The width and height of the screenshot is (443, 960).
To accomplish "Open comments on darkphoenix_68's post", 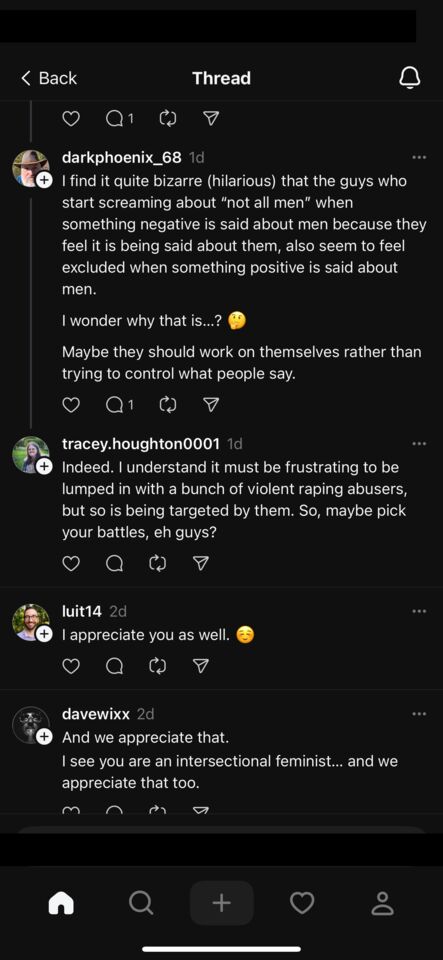I will pyautogui.click(x=119, y=405).
